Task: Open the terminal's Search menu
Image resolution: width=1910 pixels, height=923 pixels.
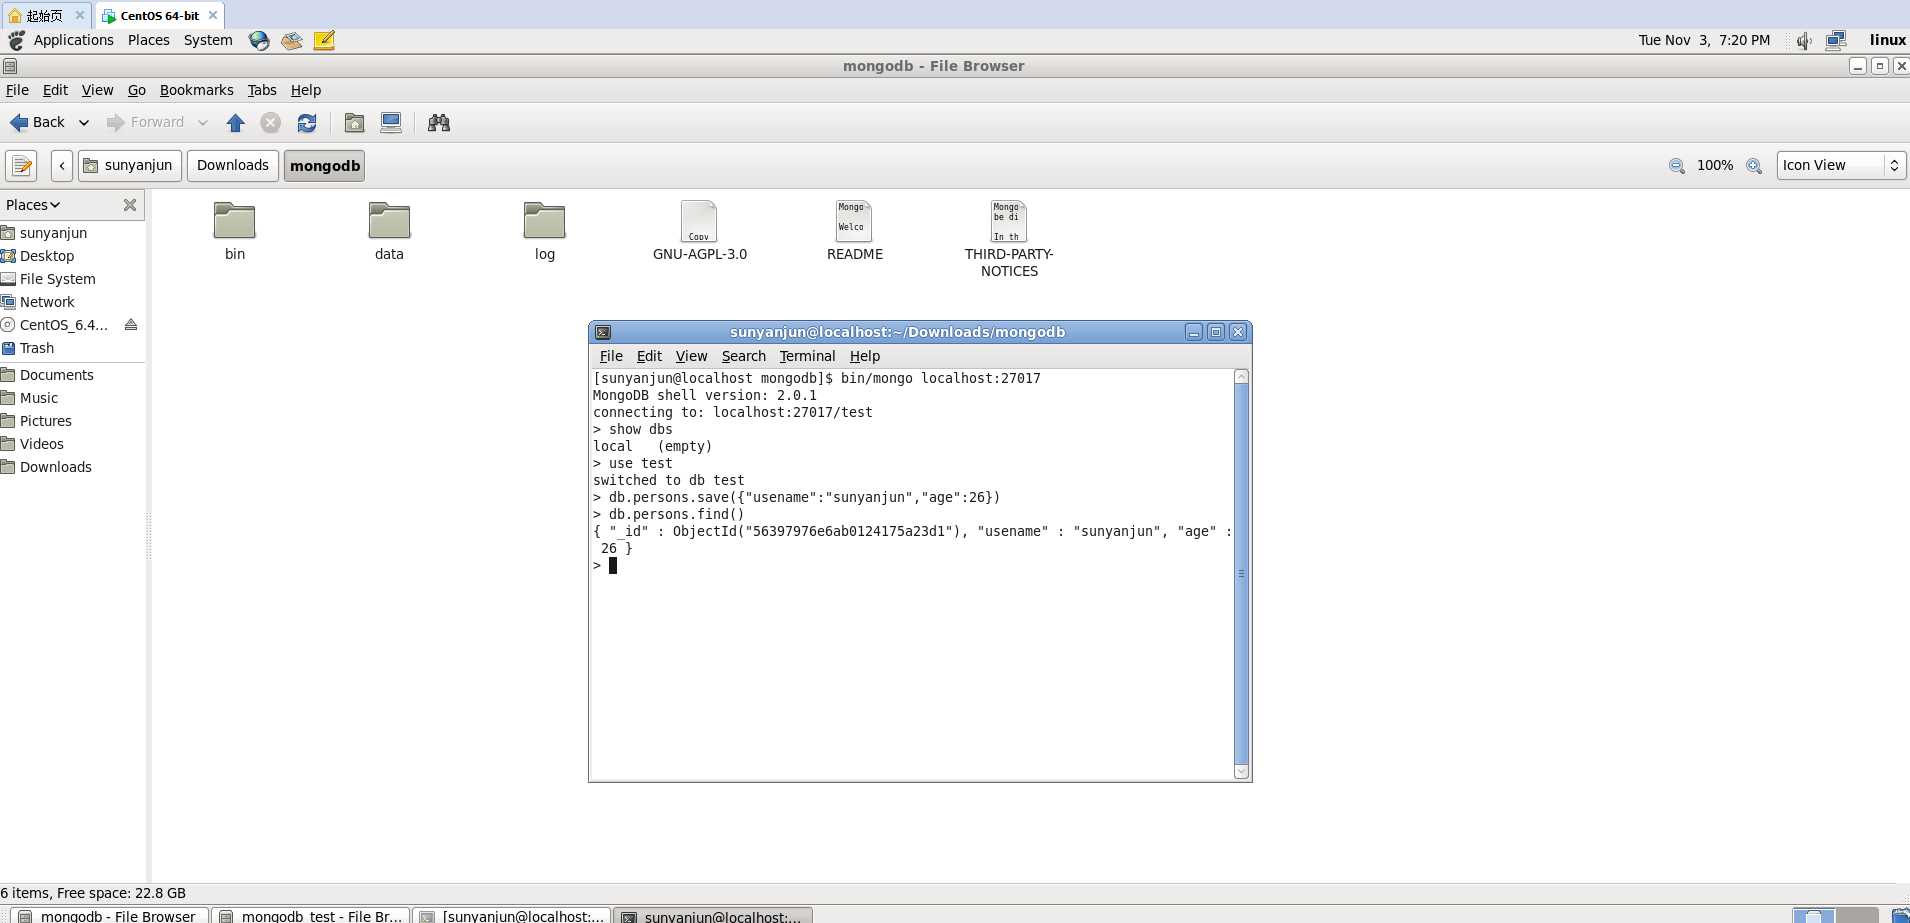Action: [743, 356]
